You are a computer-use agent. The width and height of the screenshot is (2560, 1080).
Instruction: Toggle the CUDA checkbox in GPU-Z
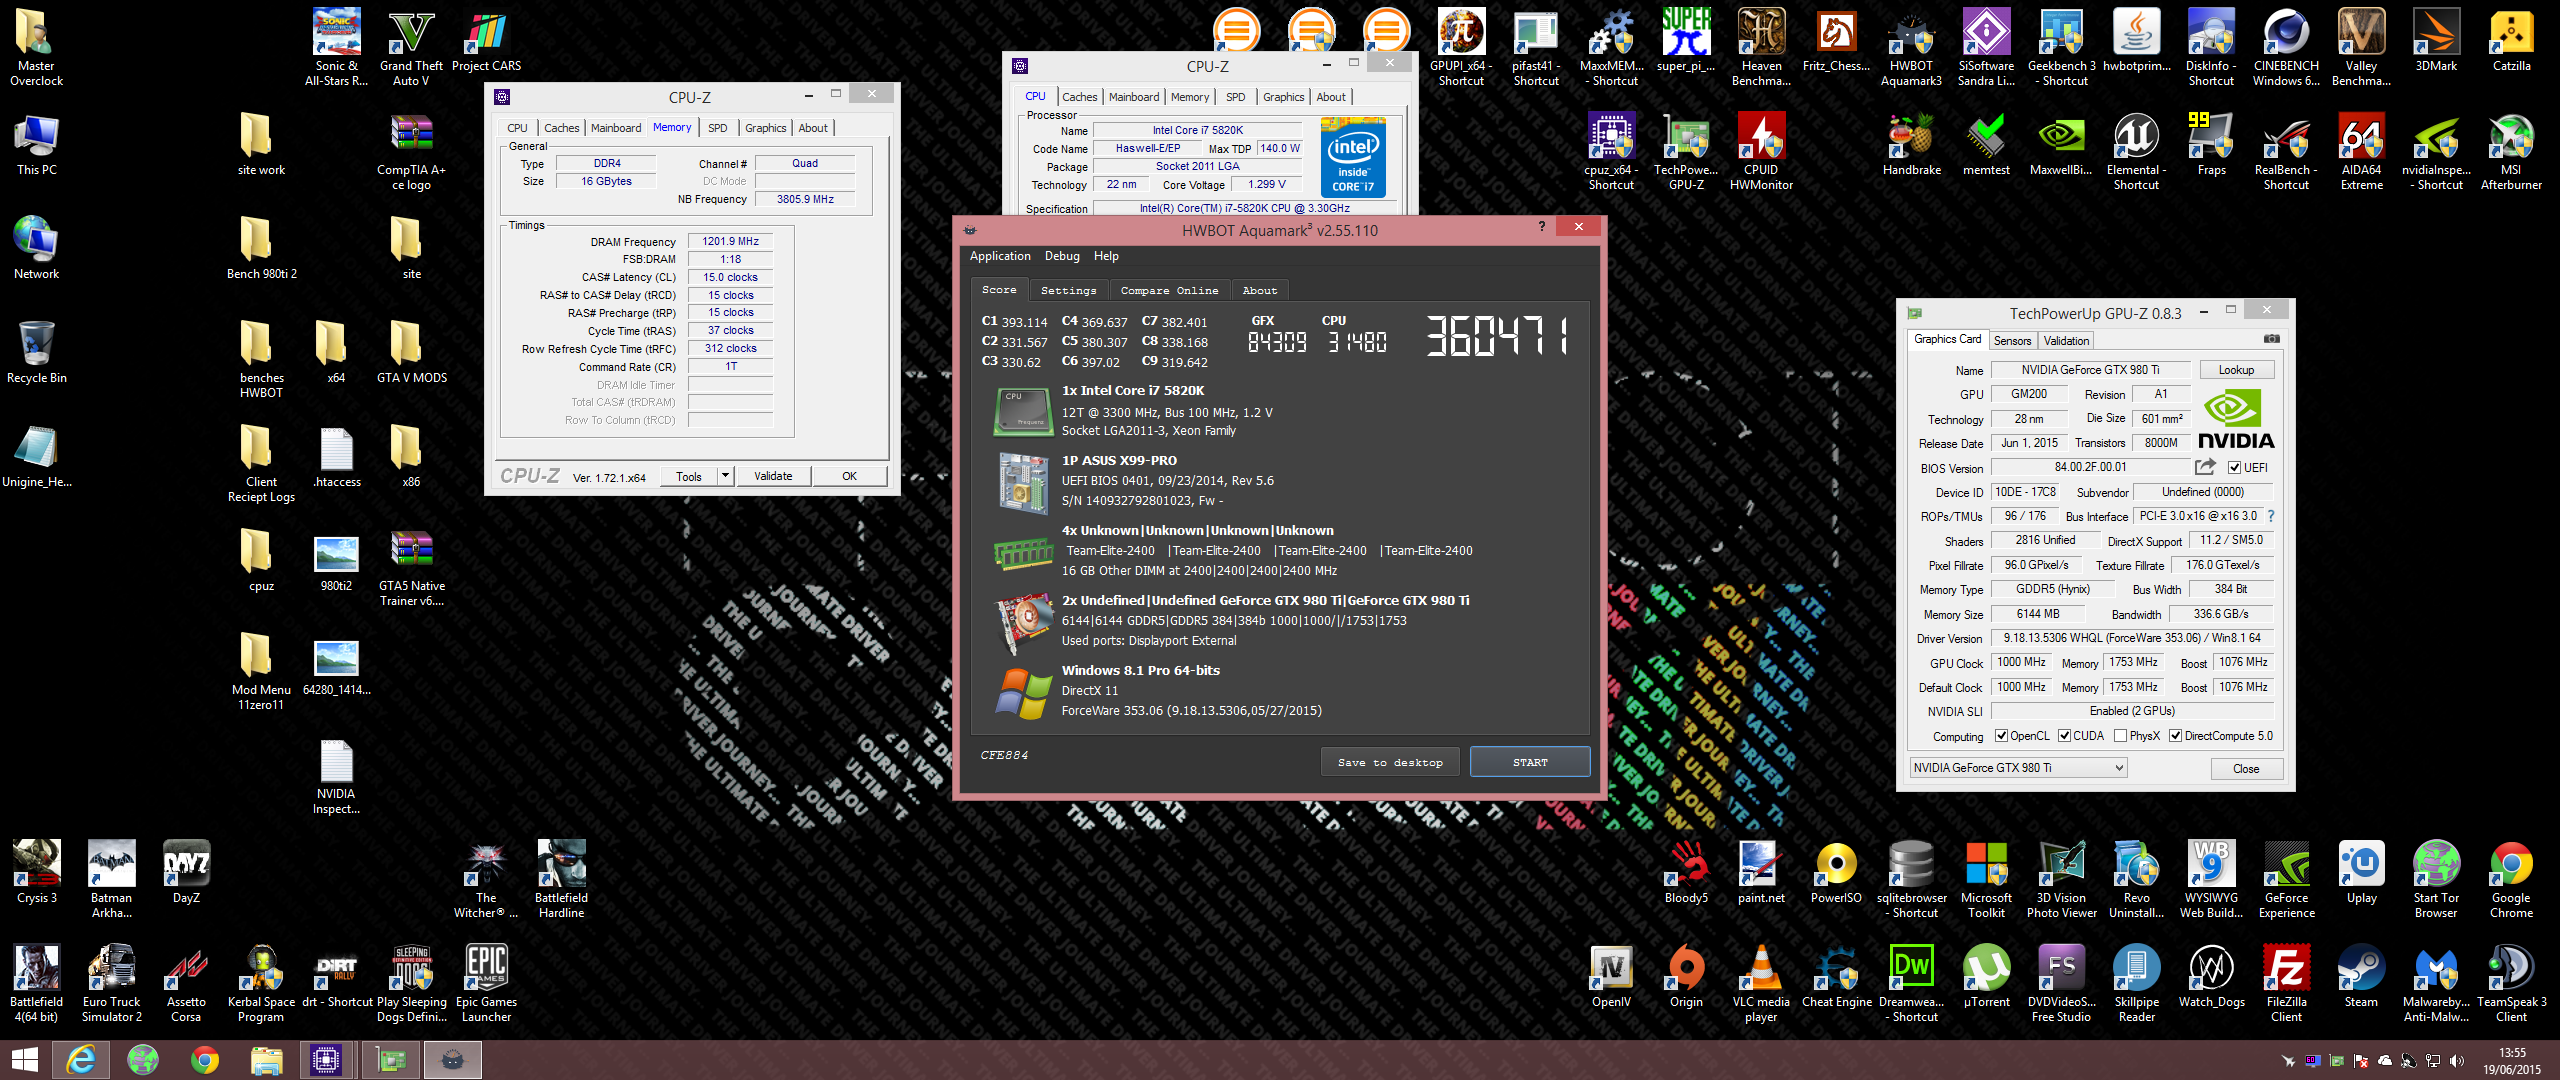[2064, 736]
